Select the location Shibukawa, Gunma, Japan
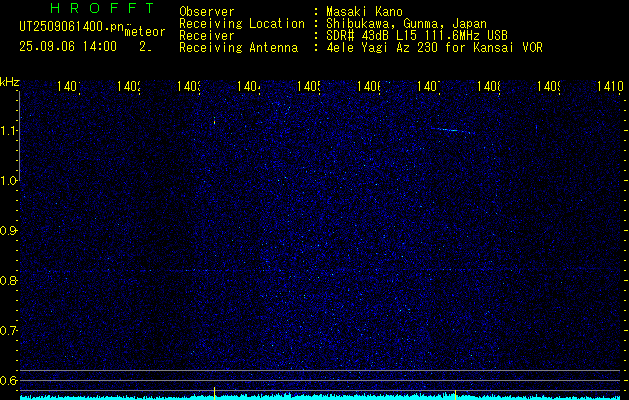 [406, 24]
